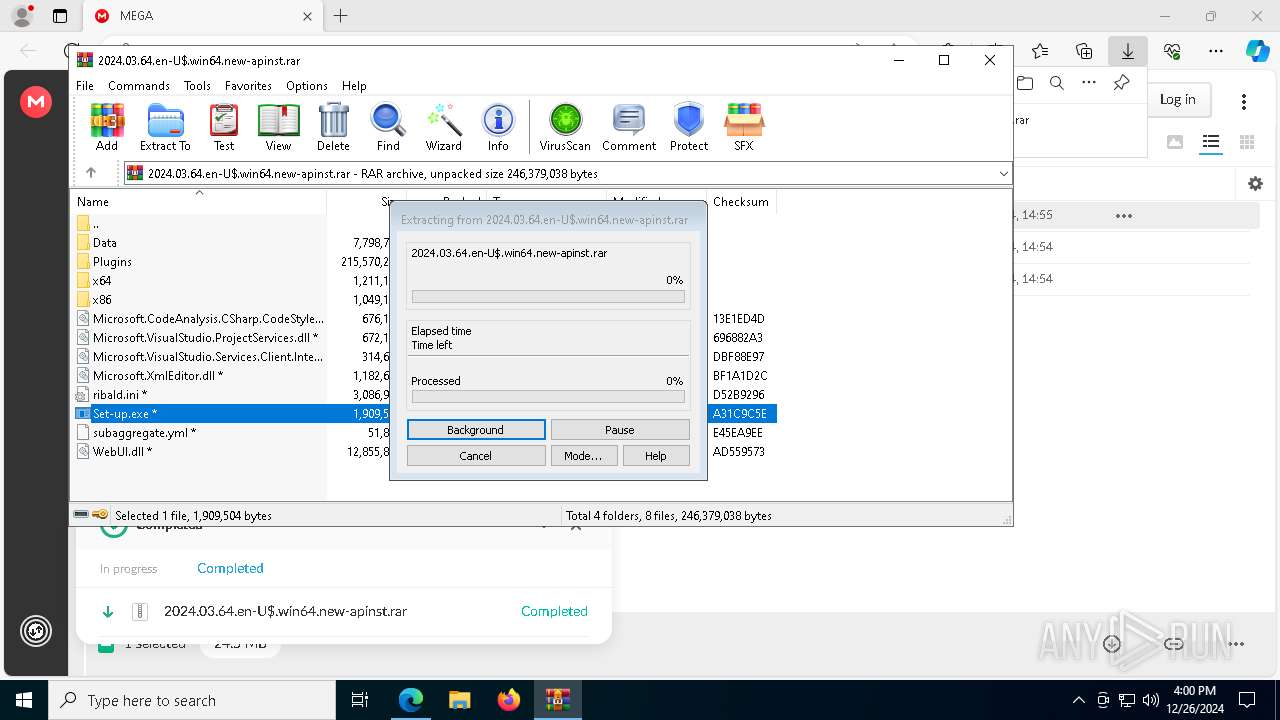1280x720 pixels.
Task: Click WinRAR taskbar icon
Action: (558, 700)
